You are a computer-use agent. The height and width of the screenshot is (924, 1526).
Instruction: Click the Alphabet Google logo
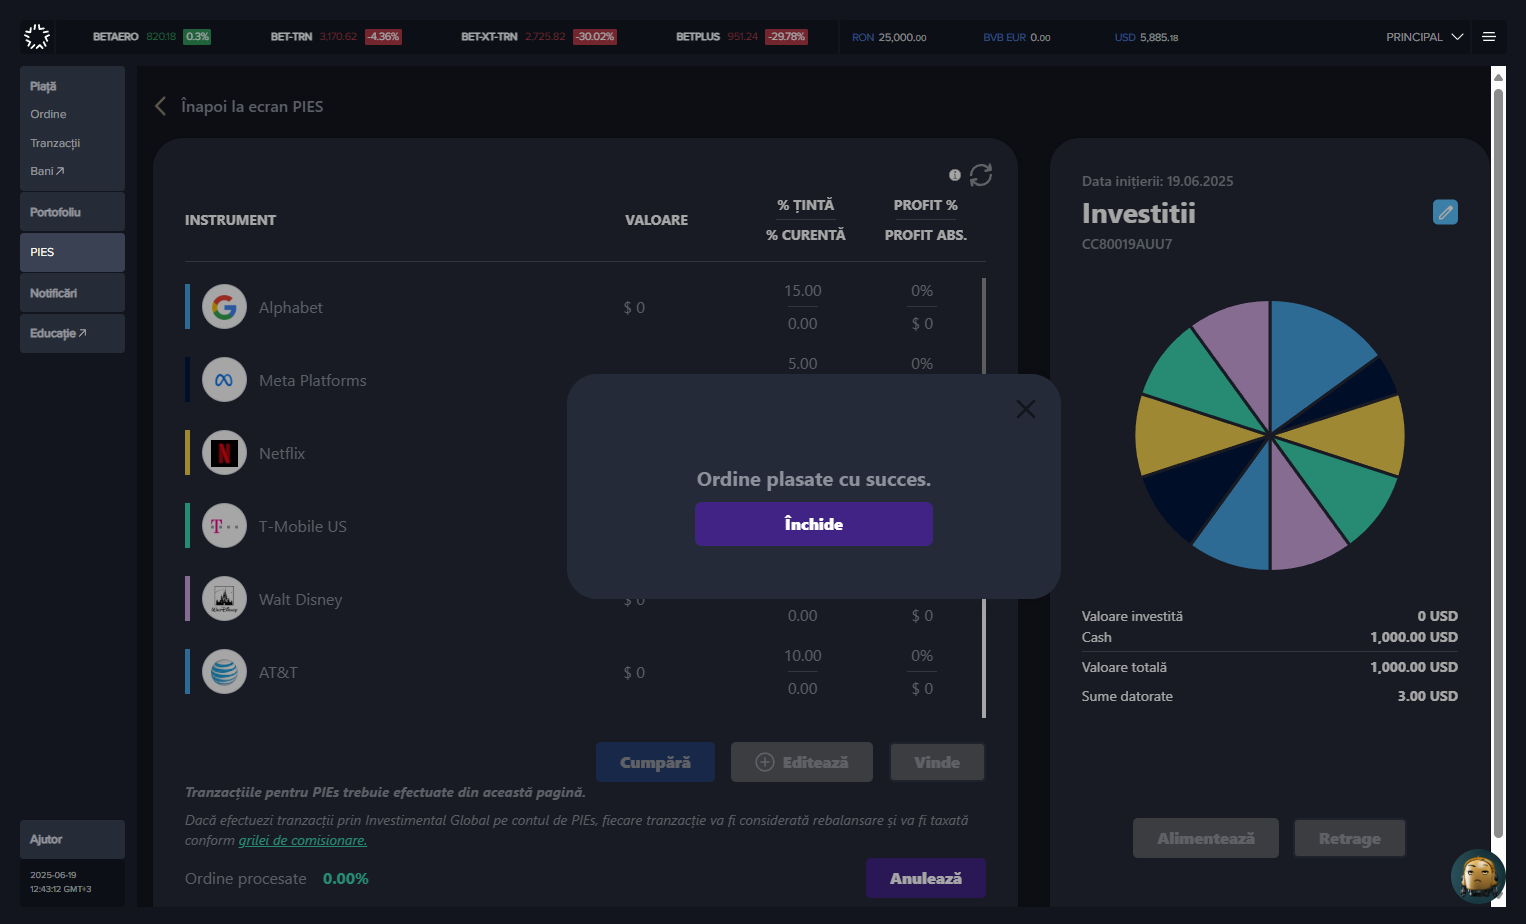click(224, 307)
